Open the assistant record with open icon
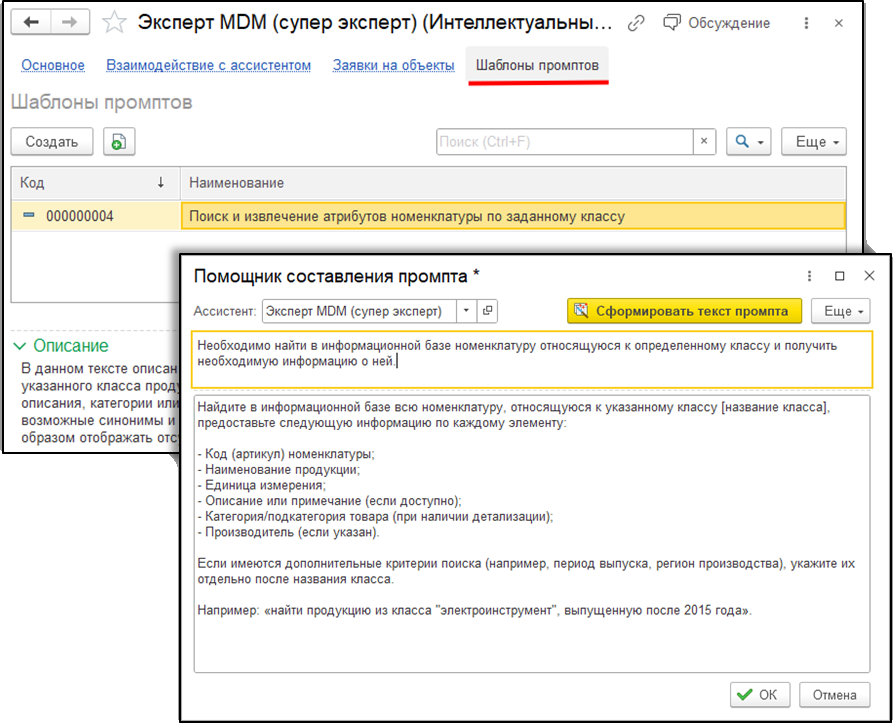 tap(488, 311)
